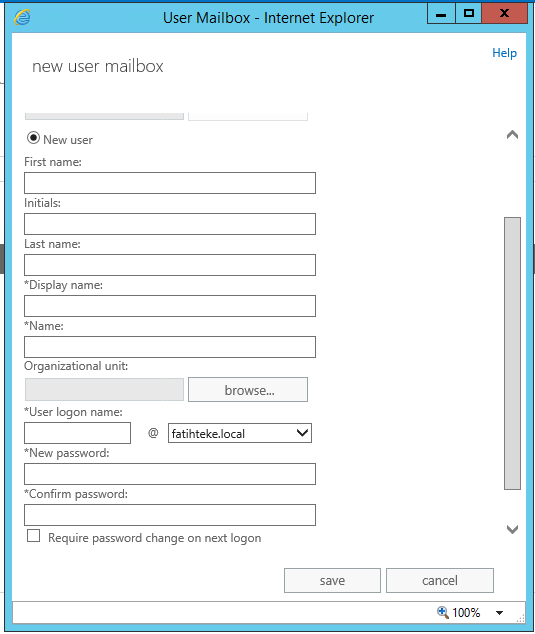The height and width of the screenshot is (634, 535).
Task: Click the zoom magnifier icon
Action: tap(443, 612)
